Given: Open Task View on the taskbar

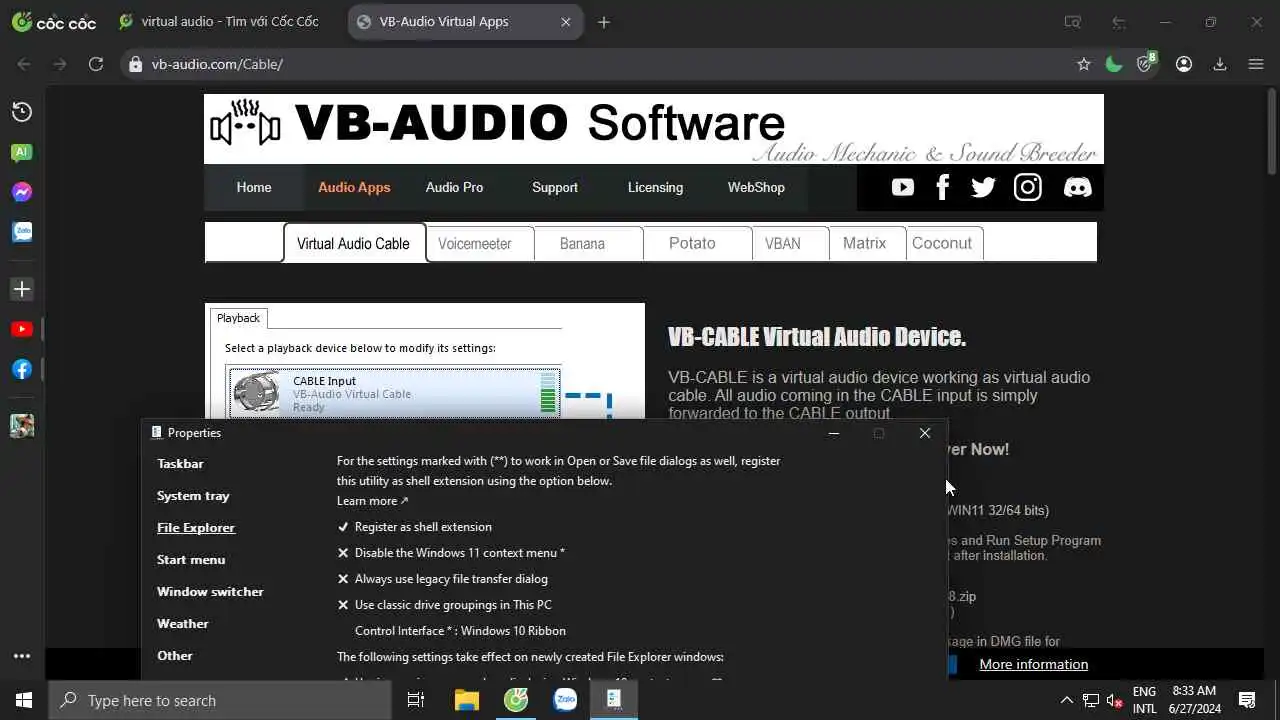Looking at the screenshot, I should [x=416, y=700].
